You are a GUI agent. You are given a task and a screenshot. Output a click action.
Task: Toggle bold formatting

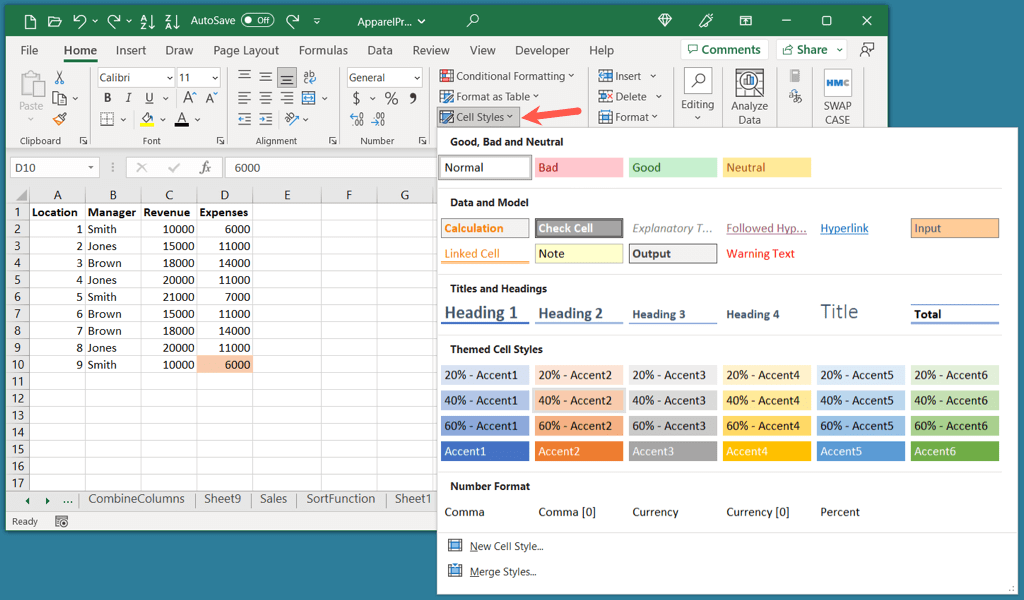[x=107, y=98]
